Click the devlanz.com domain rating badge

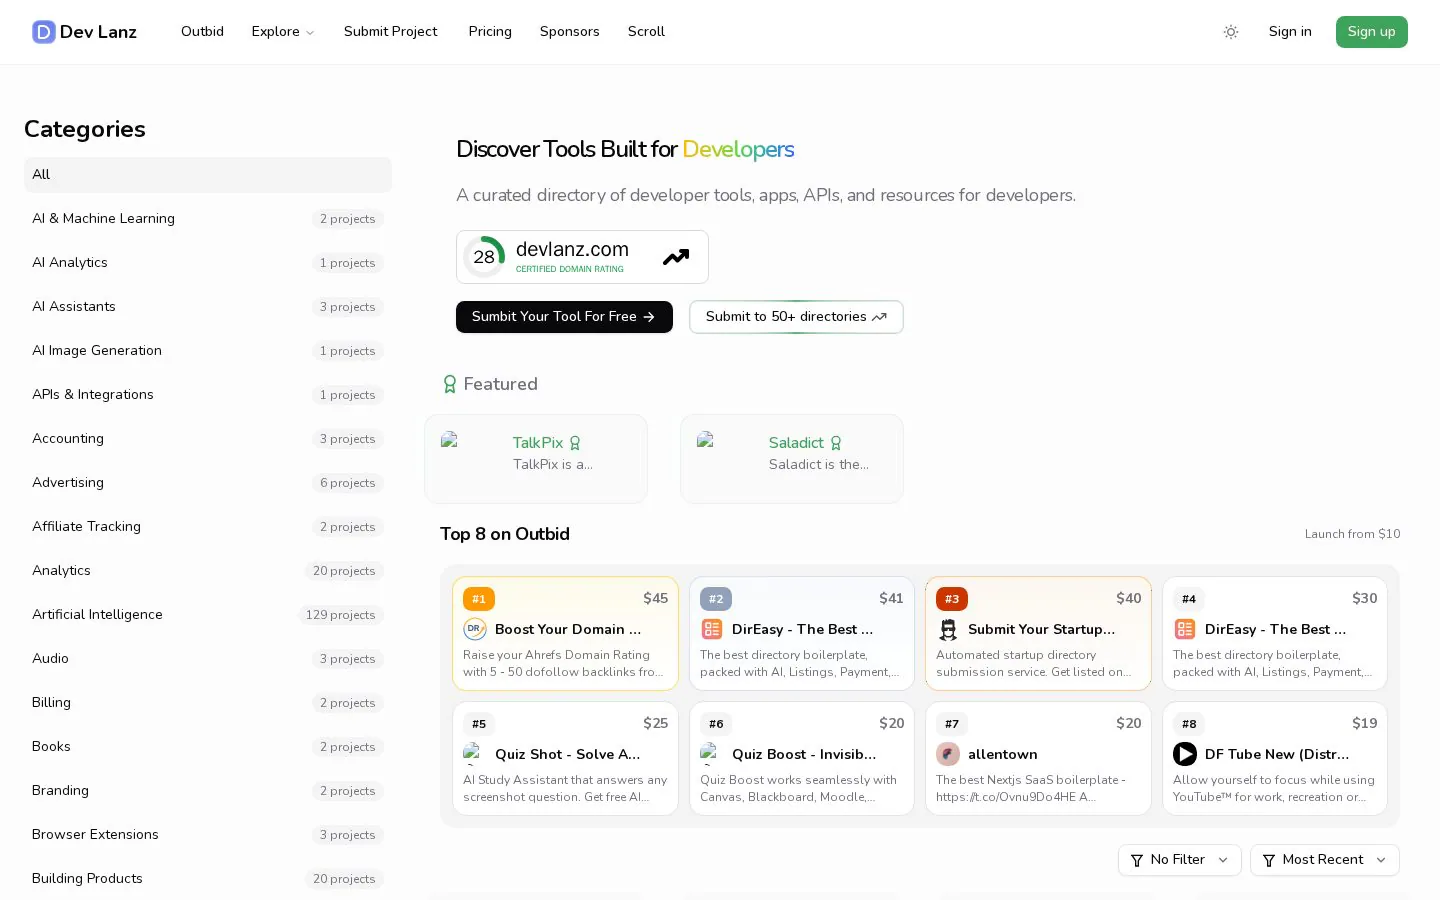coord(582,257)
